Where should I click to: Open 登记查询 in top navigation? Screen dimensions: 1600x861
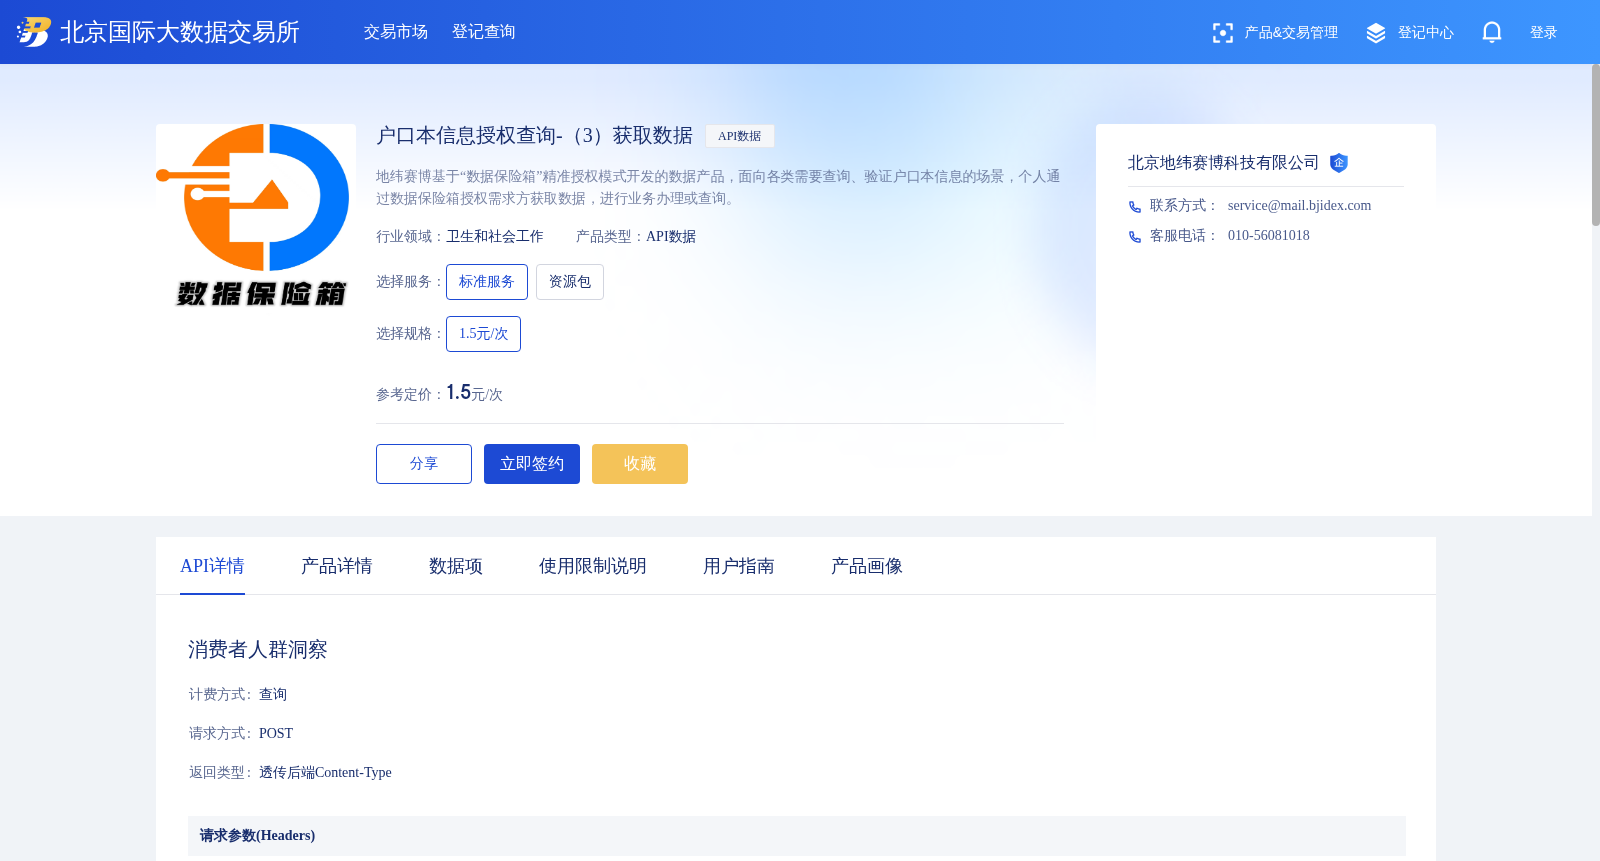click(x=484, y=32)
